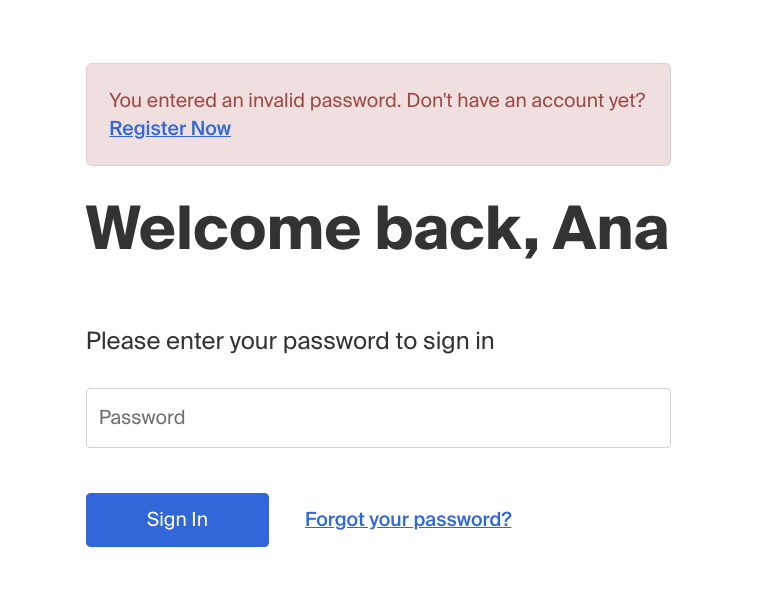Image resolution: width=770 pixels, height=600 pixels.
Task: Click the word Ana in the heading
Action: (x=610, y=229)
